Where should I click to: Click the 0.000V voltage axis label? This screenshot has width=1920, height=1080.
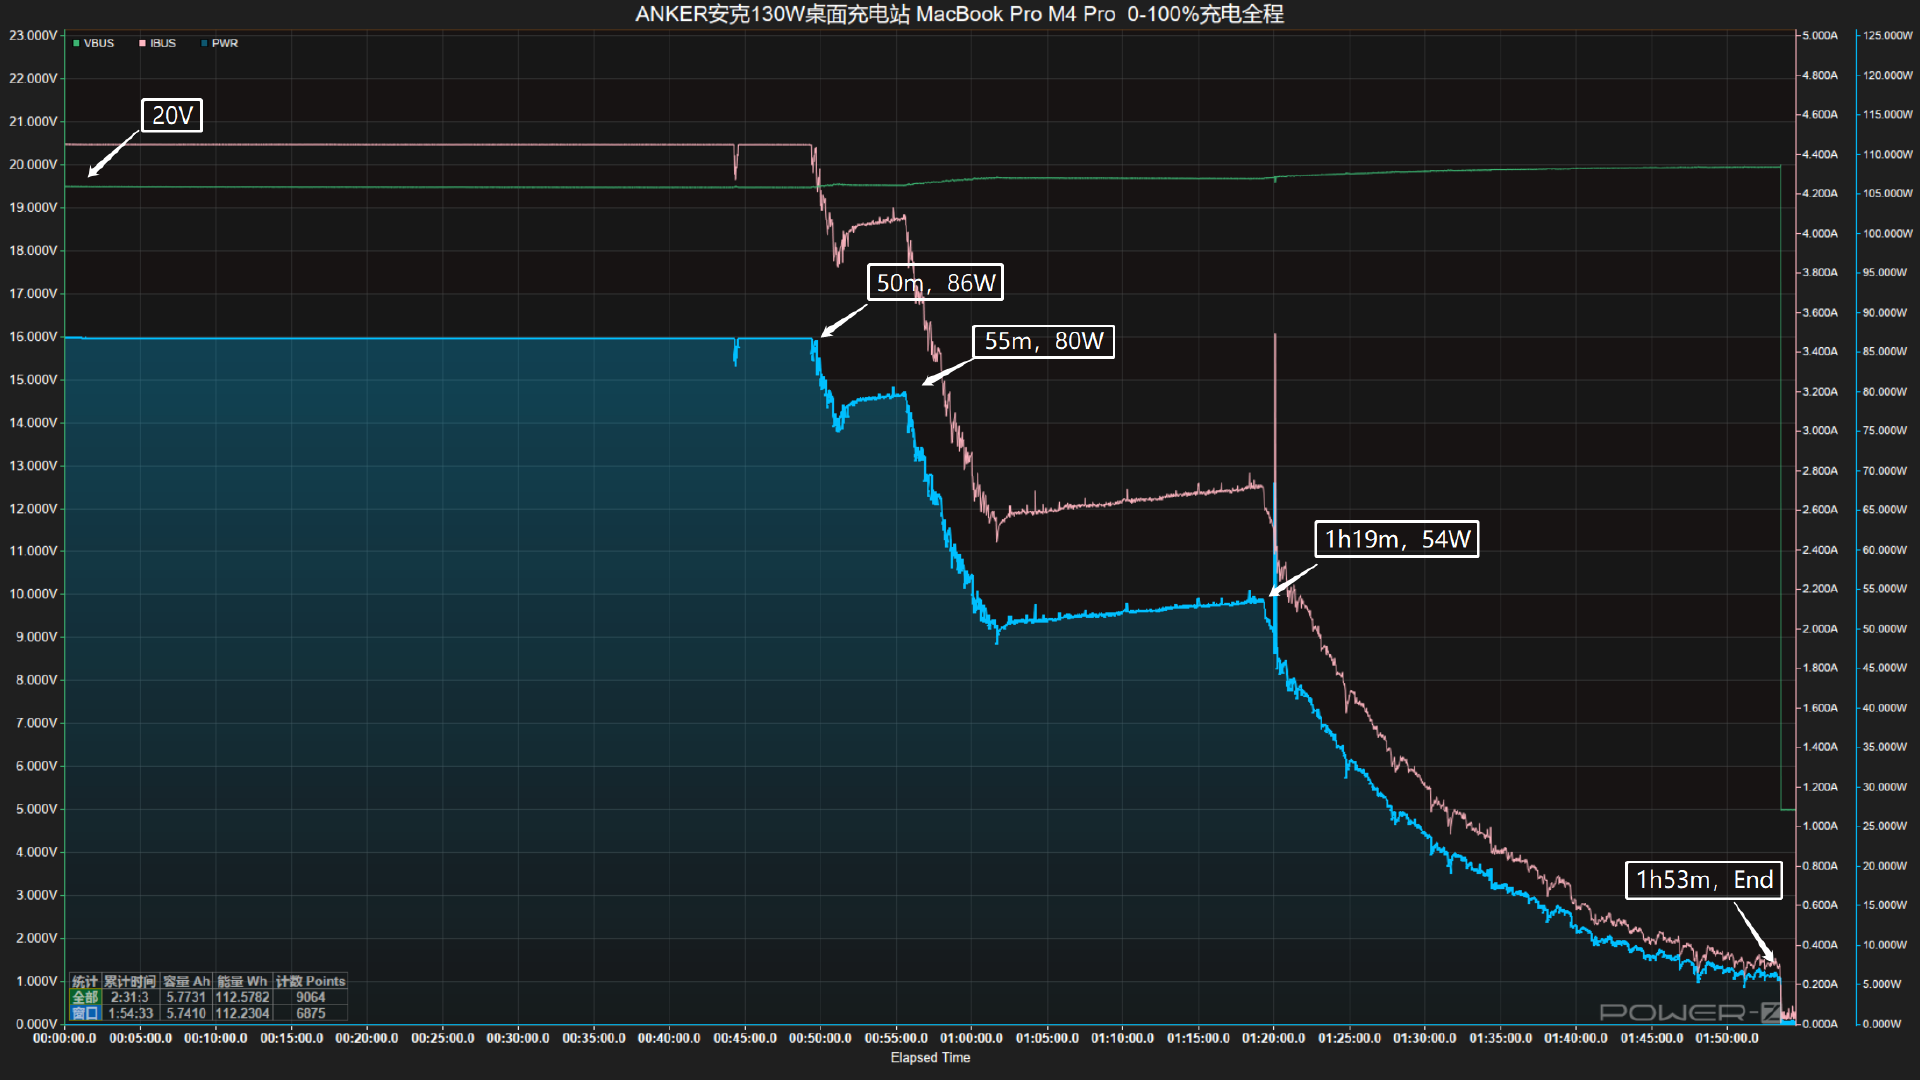click(36, 1024)
